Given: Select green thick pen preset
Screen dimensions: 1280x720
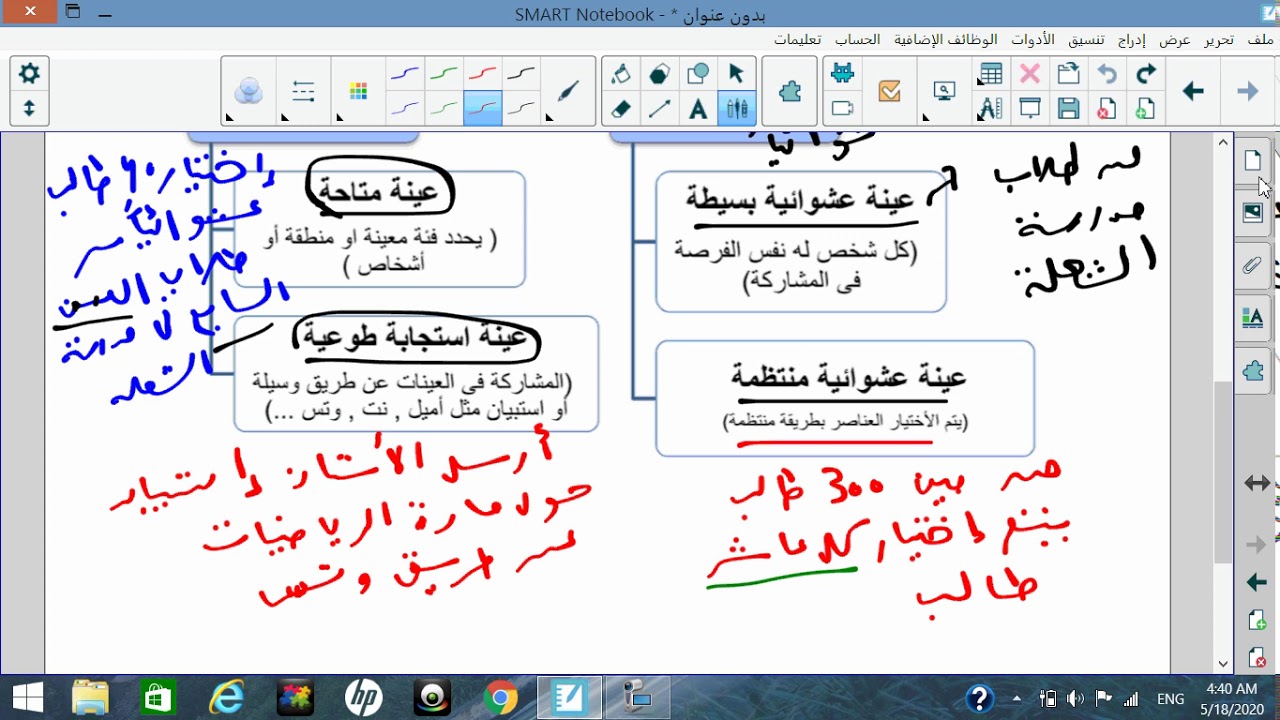Looking at the screenshot, I should pyautogui.click(x=444, y=74).
